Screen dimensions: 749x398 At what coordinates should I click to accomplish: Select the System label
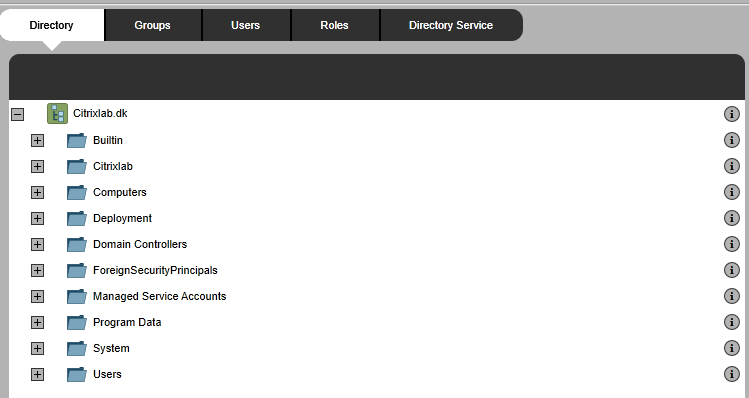pyautogui.click(x=111, y=348)
